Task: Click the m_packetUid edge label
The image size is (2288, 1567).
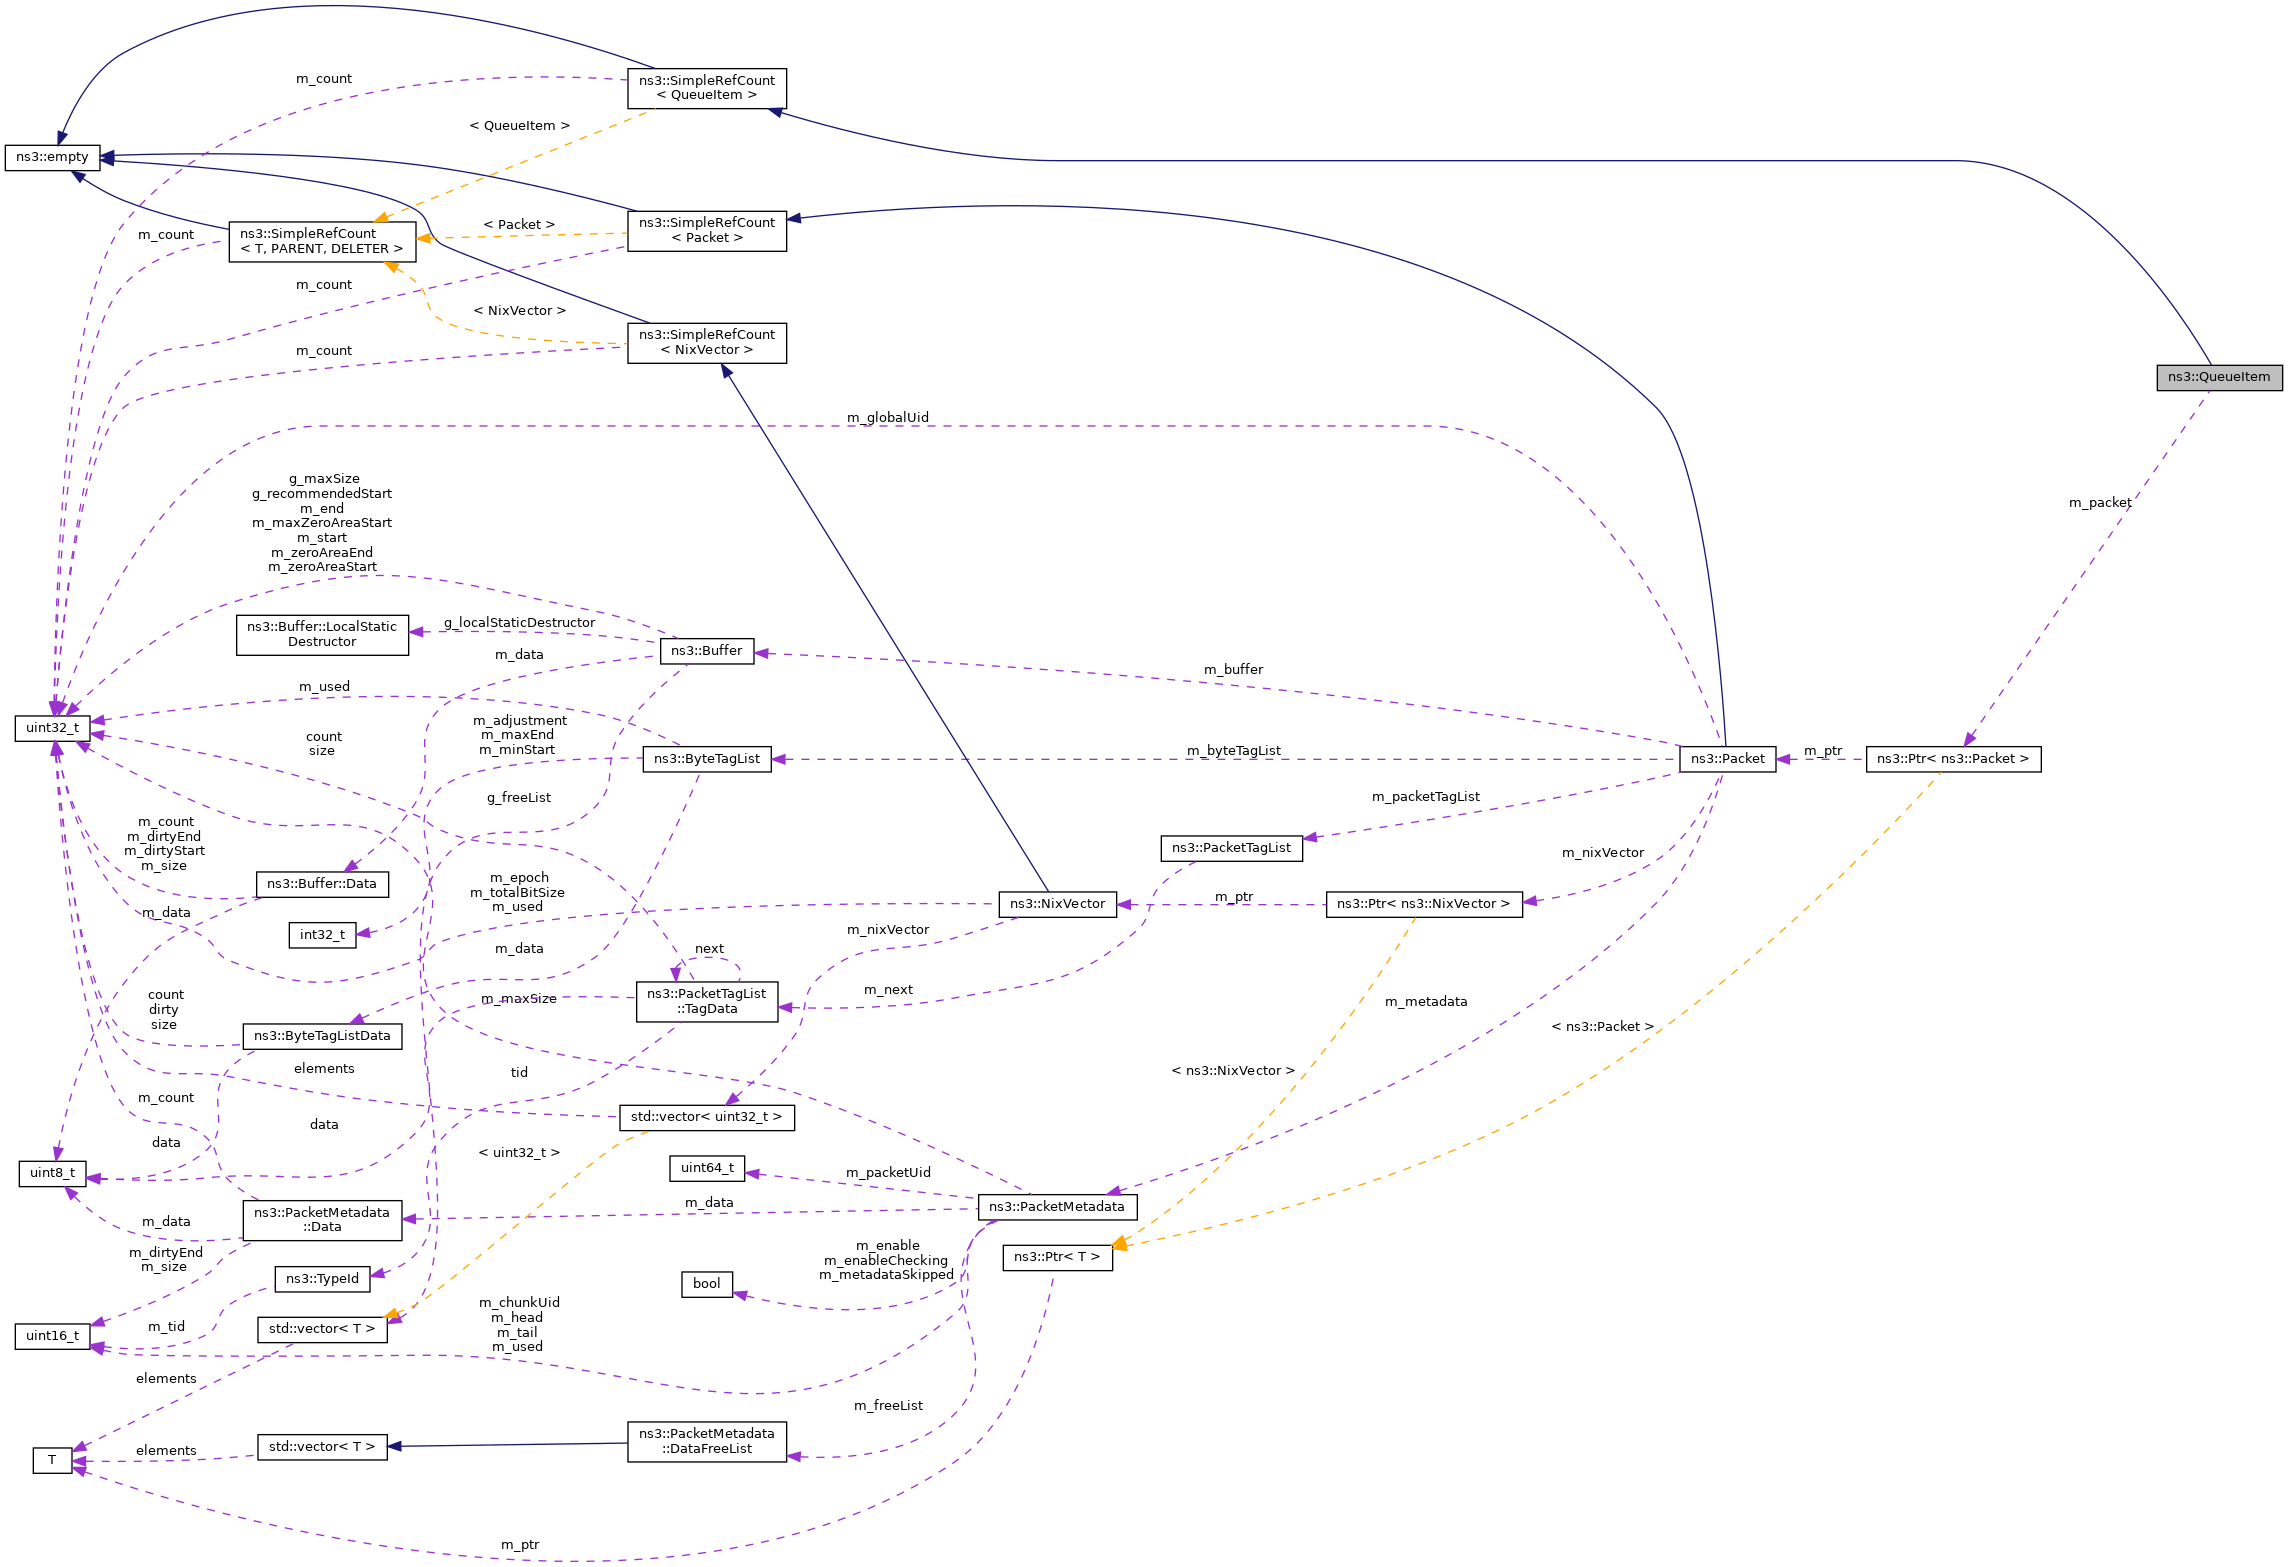Action: [x=888, y=1172]
